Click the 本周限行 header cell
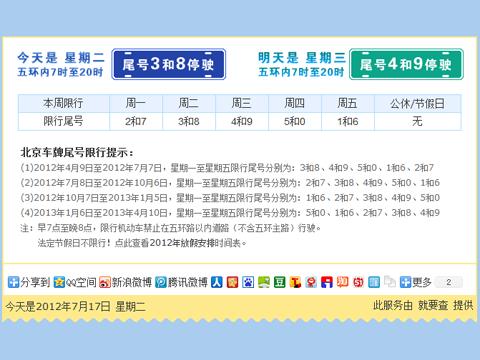The height and width of the screenshot is (360, 480). pos(63,103)
